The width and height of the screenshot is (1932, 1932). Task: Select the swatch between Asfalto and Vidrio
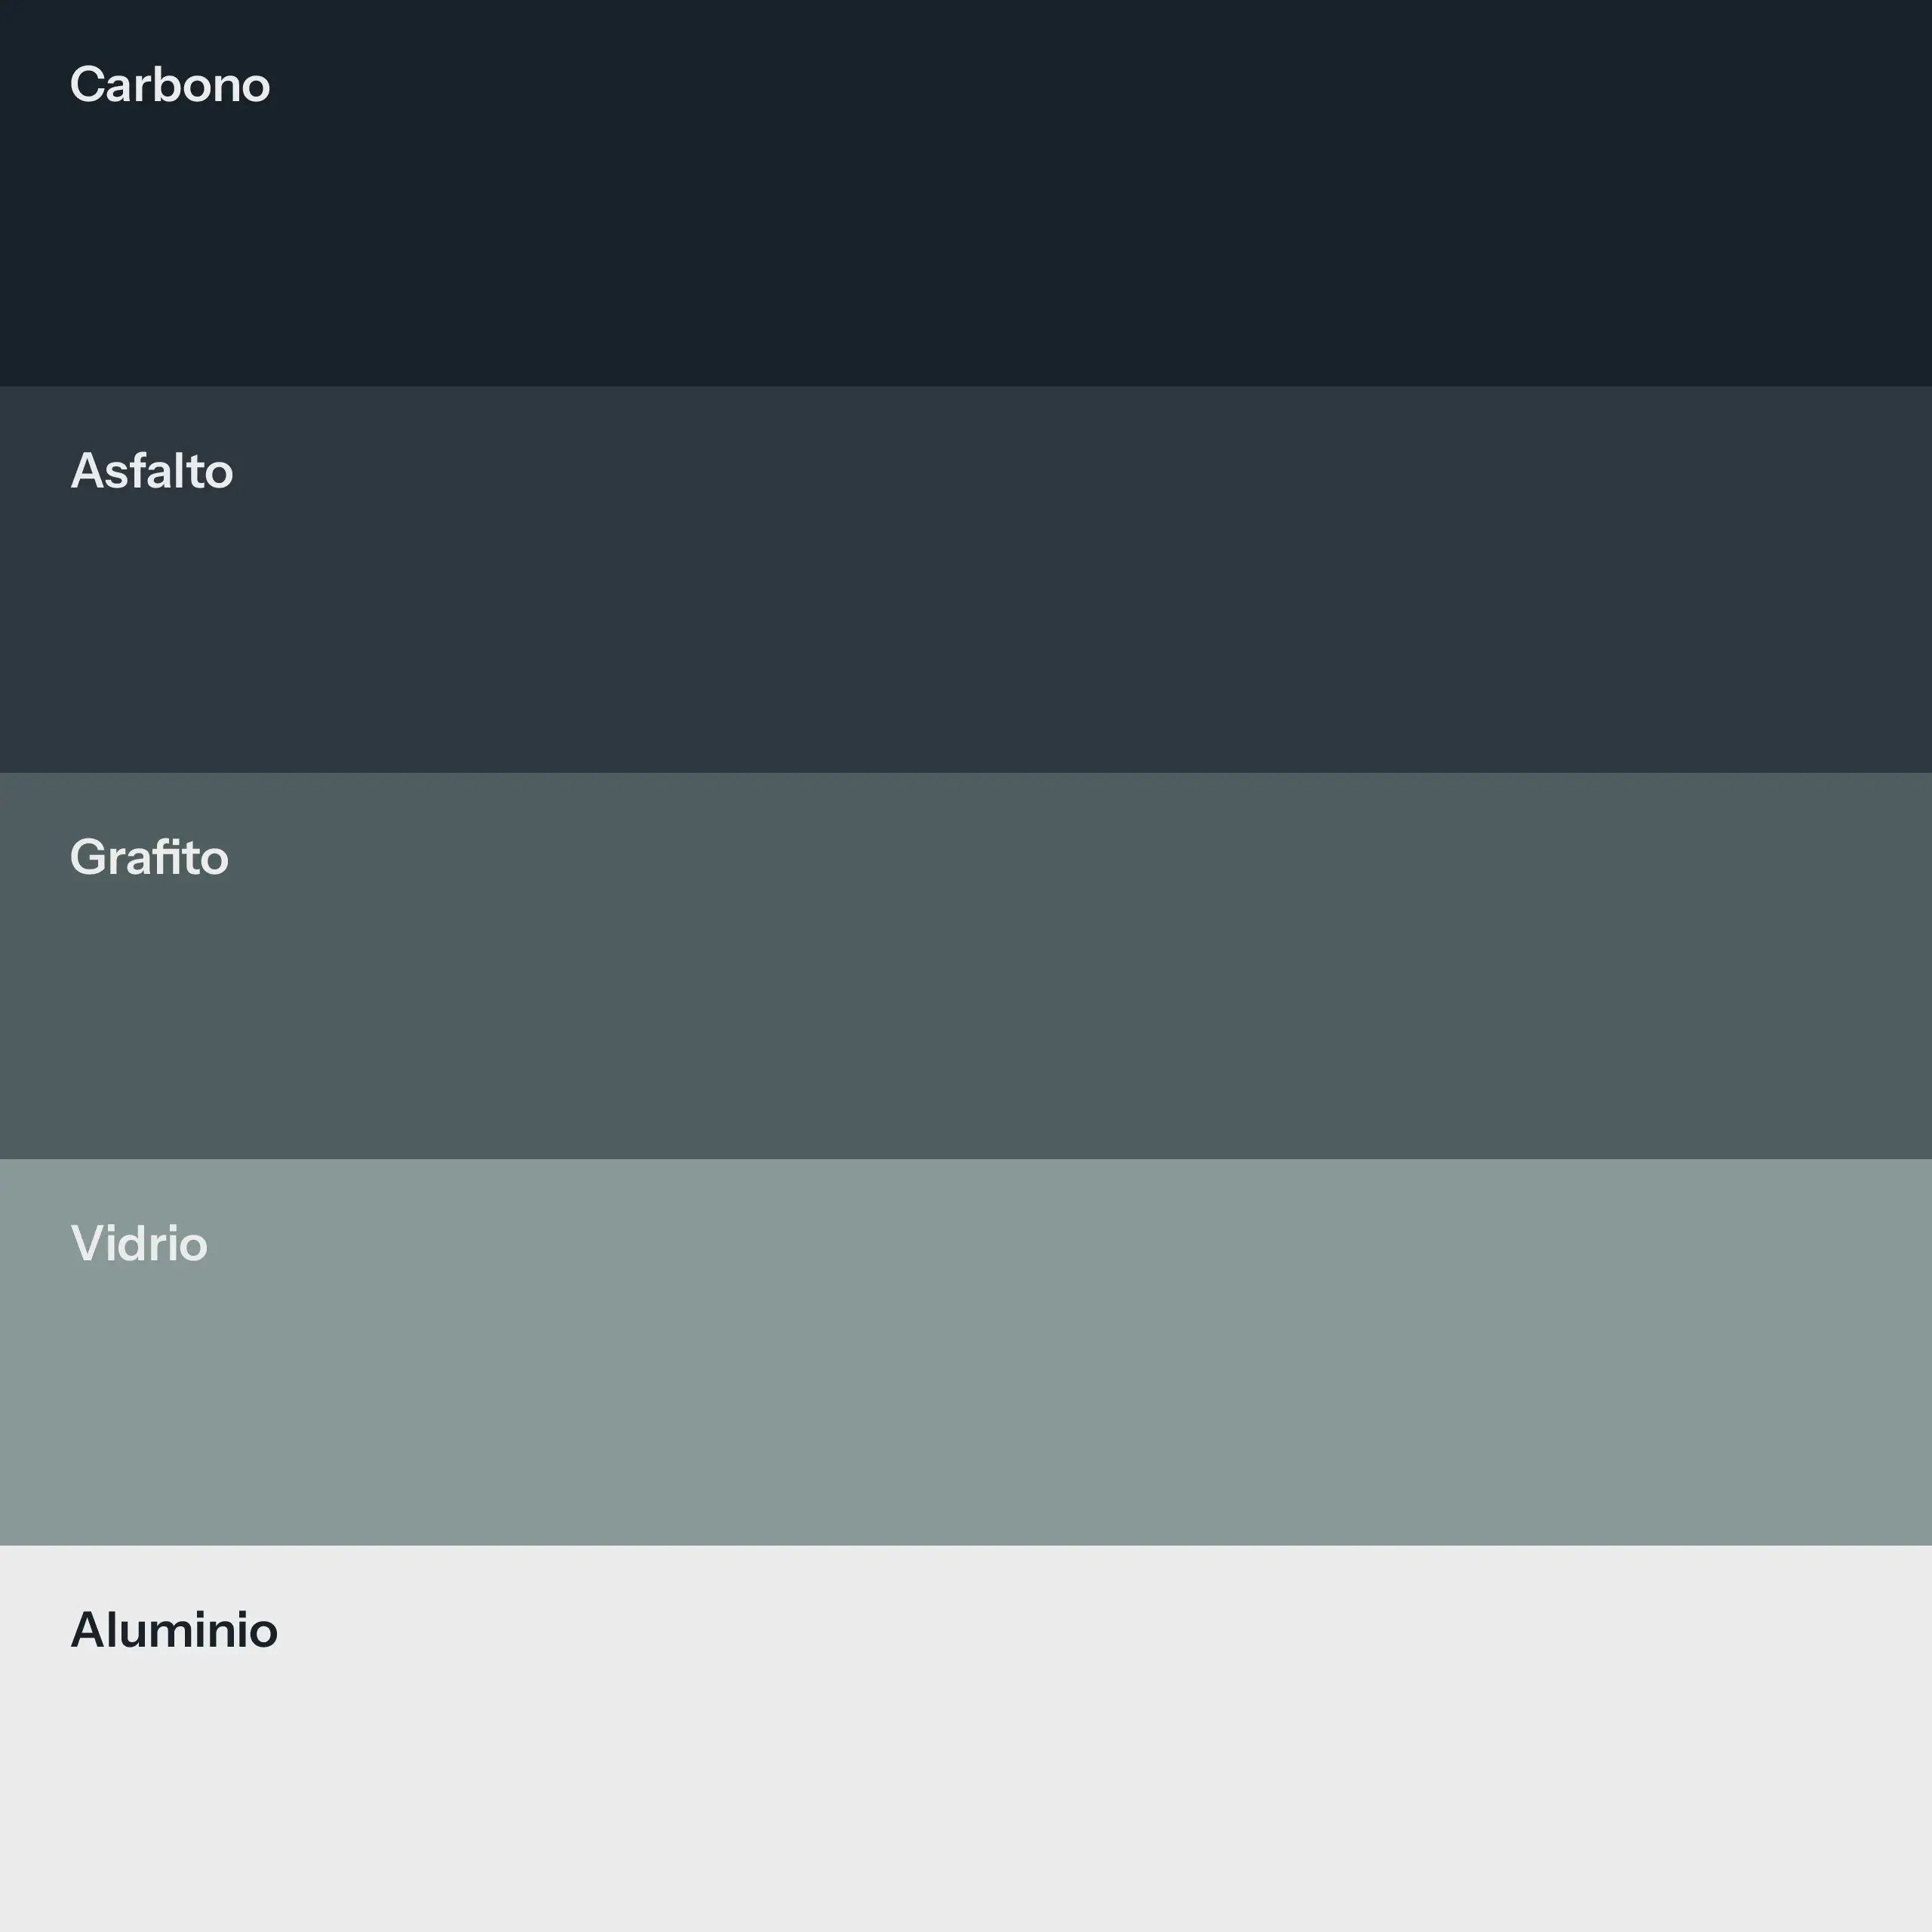966,966
